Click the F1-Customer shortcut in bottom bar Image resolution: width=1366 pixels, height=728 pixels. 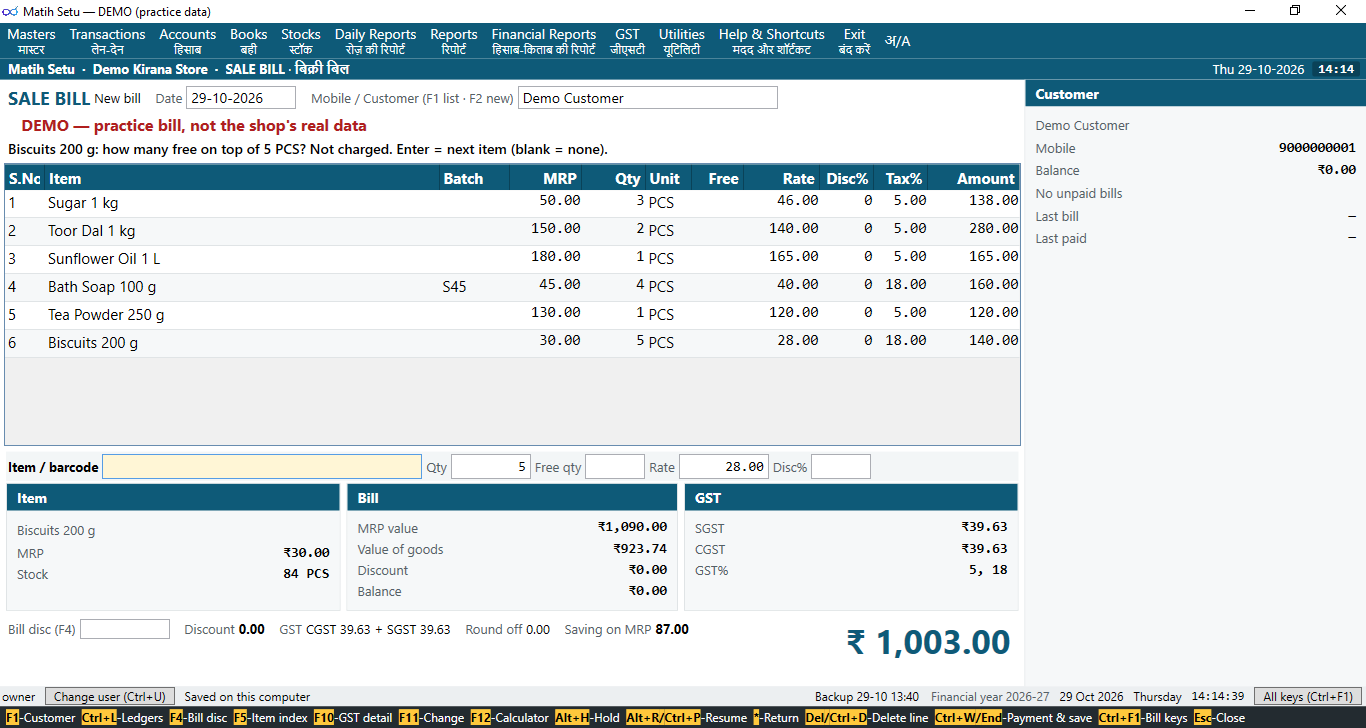(x=40, y=718)
